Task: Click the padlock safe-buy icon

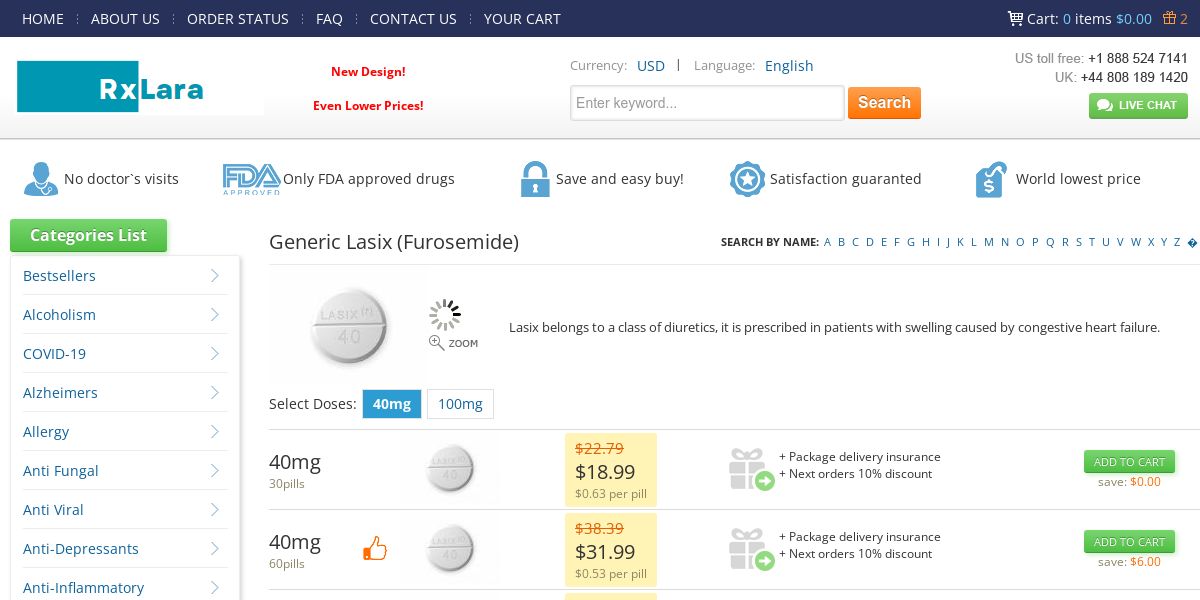Action: pos(535,179)
